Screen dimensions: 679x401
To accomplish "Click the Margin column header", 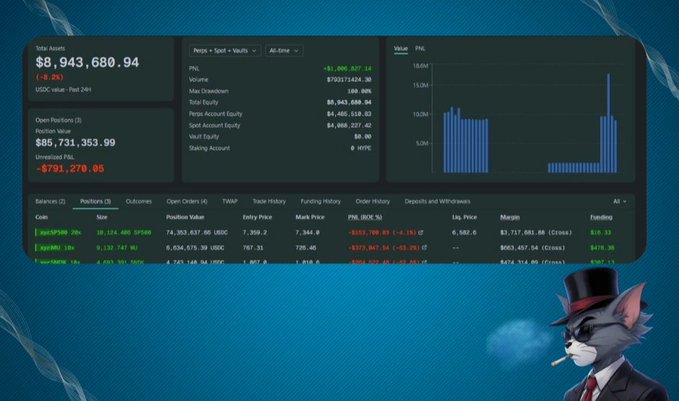I will tap(510, 217).
